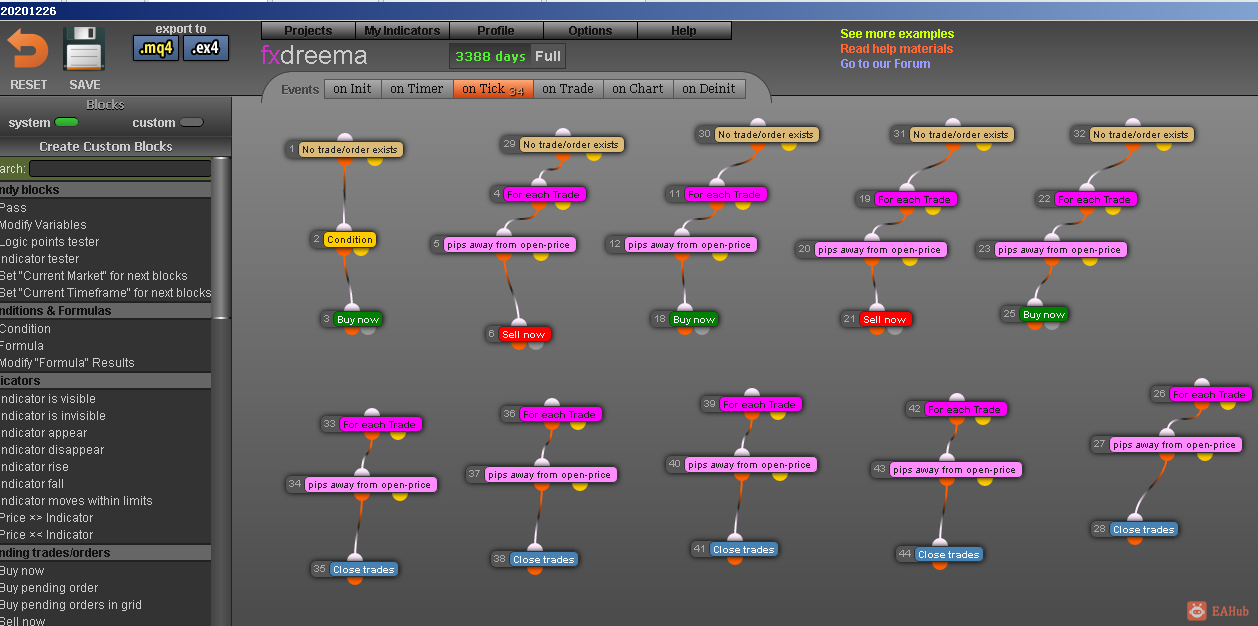The width and height of the screenshot is (1258, 626).
Task: Select the Close trades block number 35
Action: (x=364, y=569)
